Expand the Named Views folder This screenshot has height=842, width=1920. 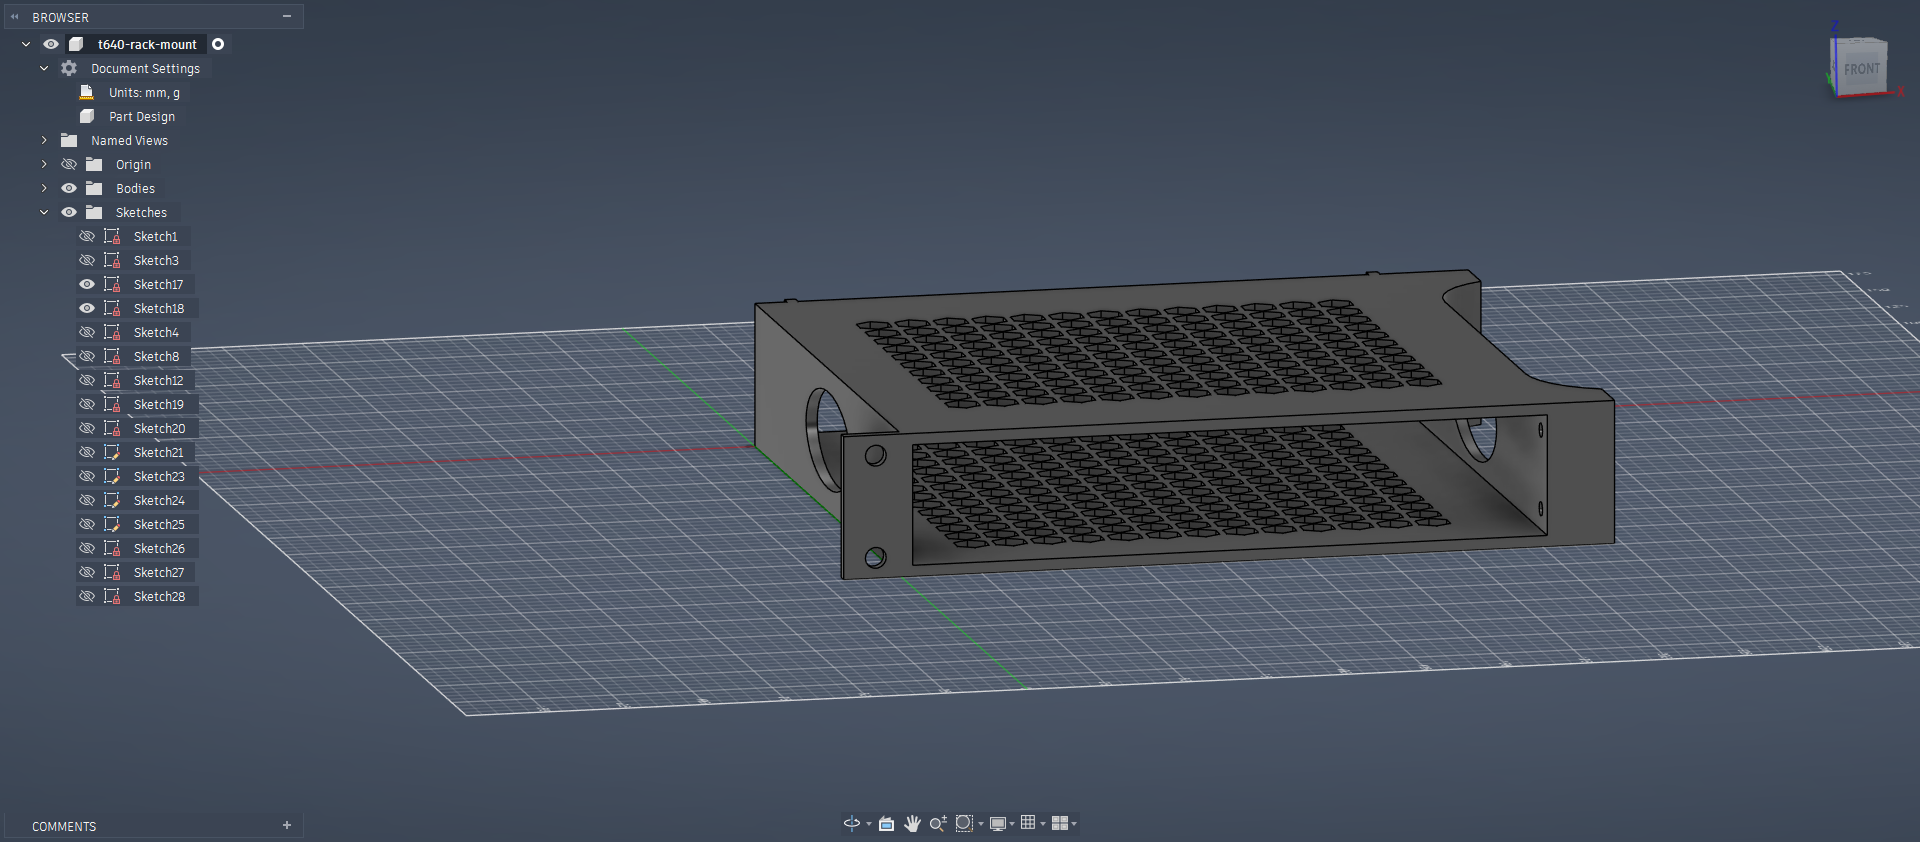pos(44,140)
